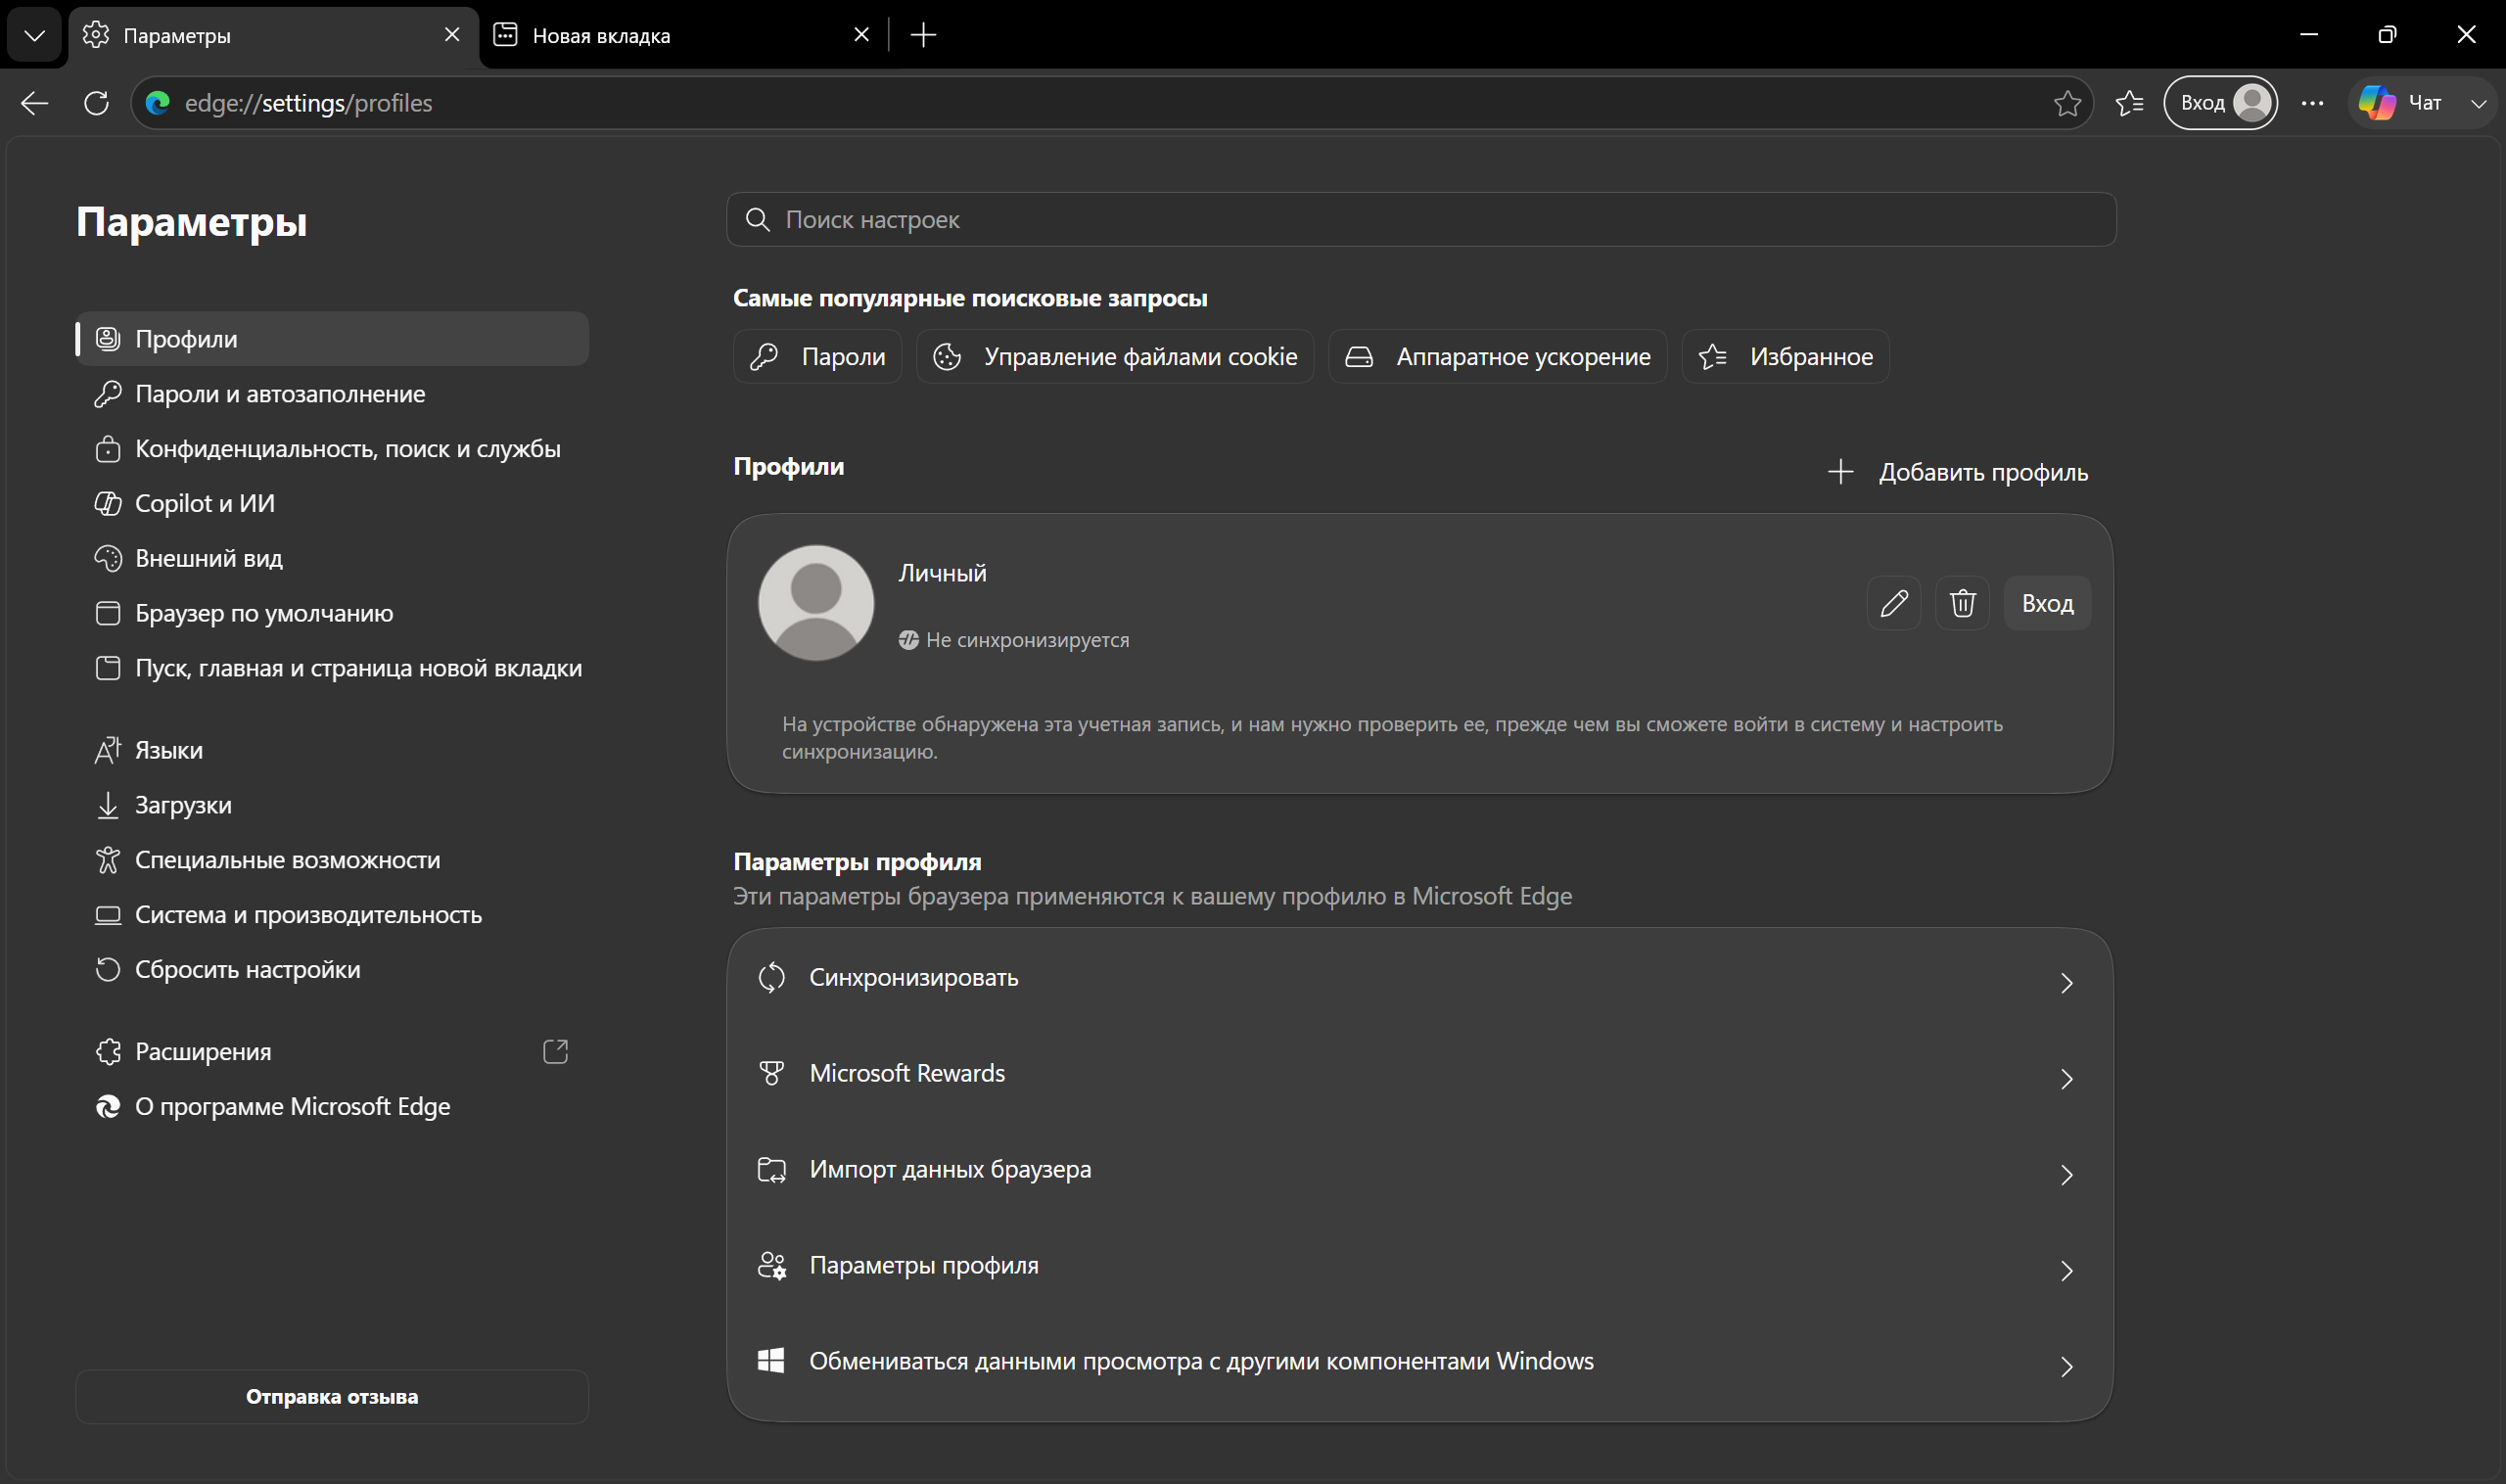Click the Личный profile name text
Image resolution: width=2506 pixels, height=1484 pixels.
[x=942, y=573]
